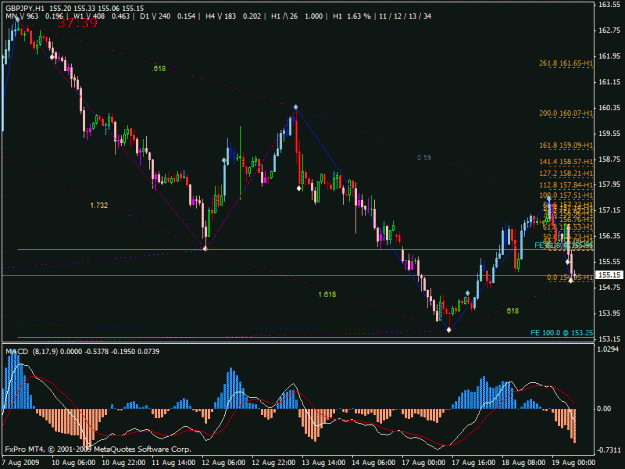
Task: Click the '12 Aug 22:00' time label
Action: coord(273,462)
